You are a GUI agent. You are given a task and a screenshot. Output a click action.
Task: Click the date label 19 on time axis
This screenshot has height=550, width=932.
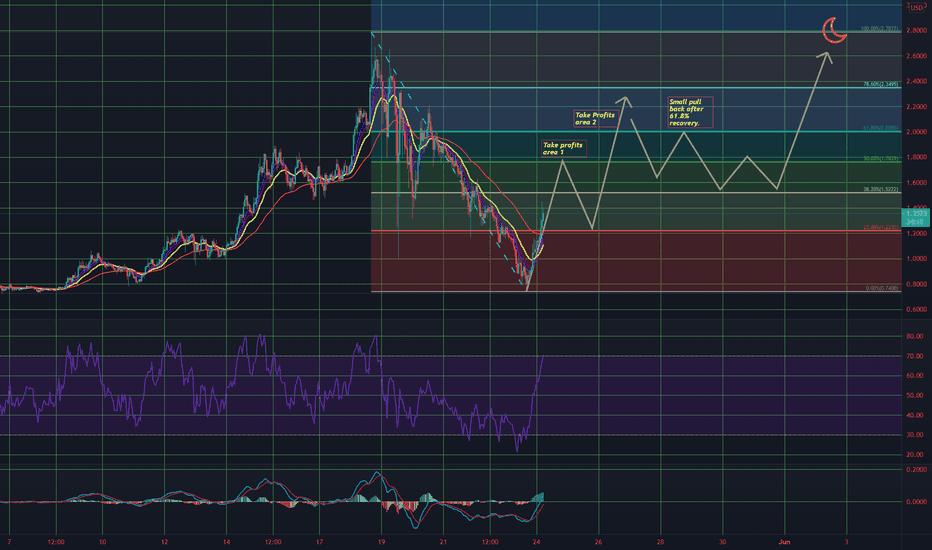(381, 542)
